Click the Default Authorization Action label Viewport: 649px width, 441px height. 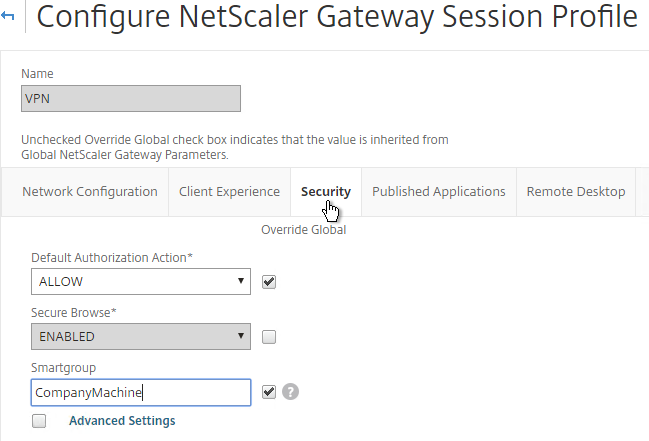112,258
